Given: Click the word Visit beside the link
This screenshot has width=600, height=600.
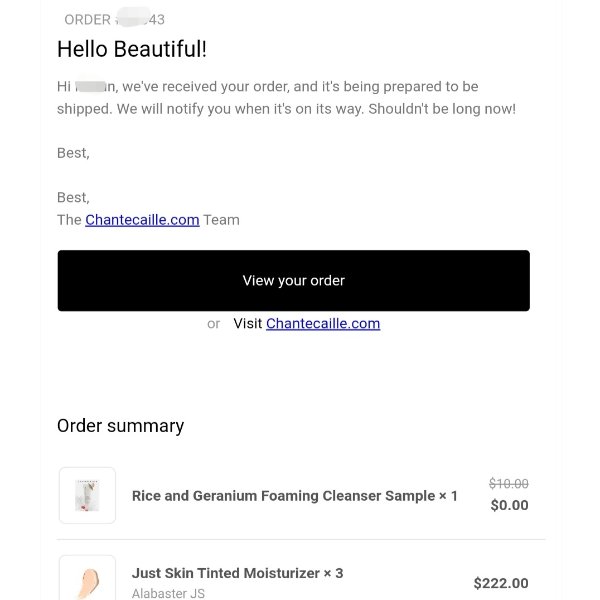Looking at the screenshot, I should 248,324.
